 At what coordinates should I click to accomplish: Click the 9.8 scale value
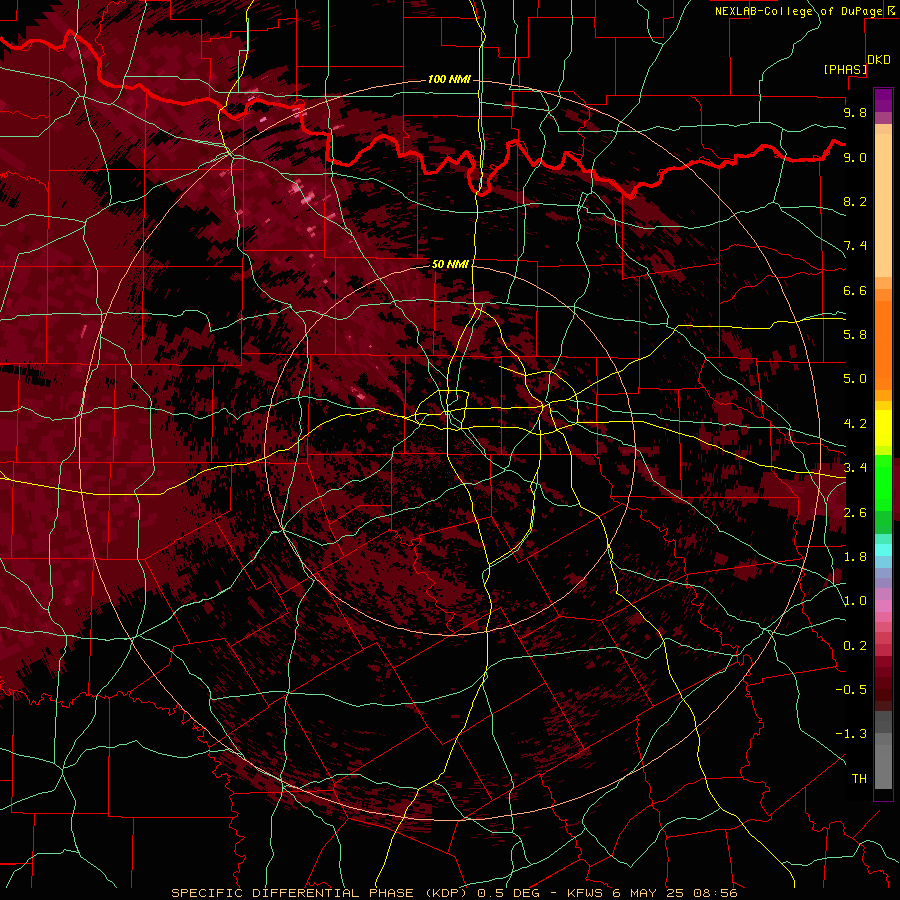855,112
